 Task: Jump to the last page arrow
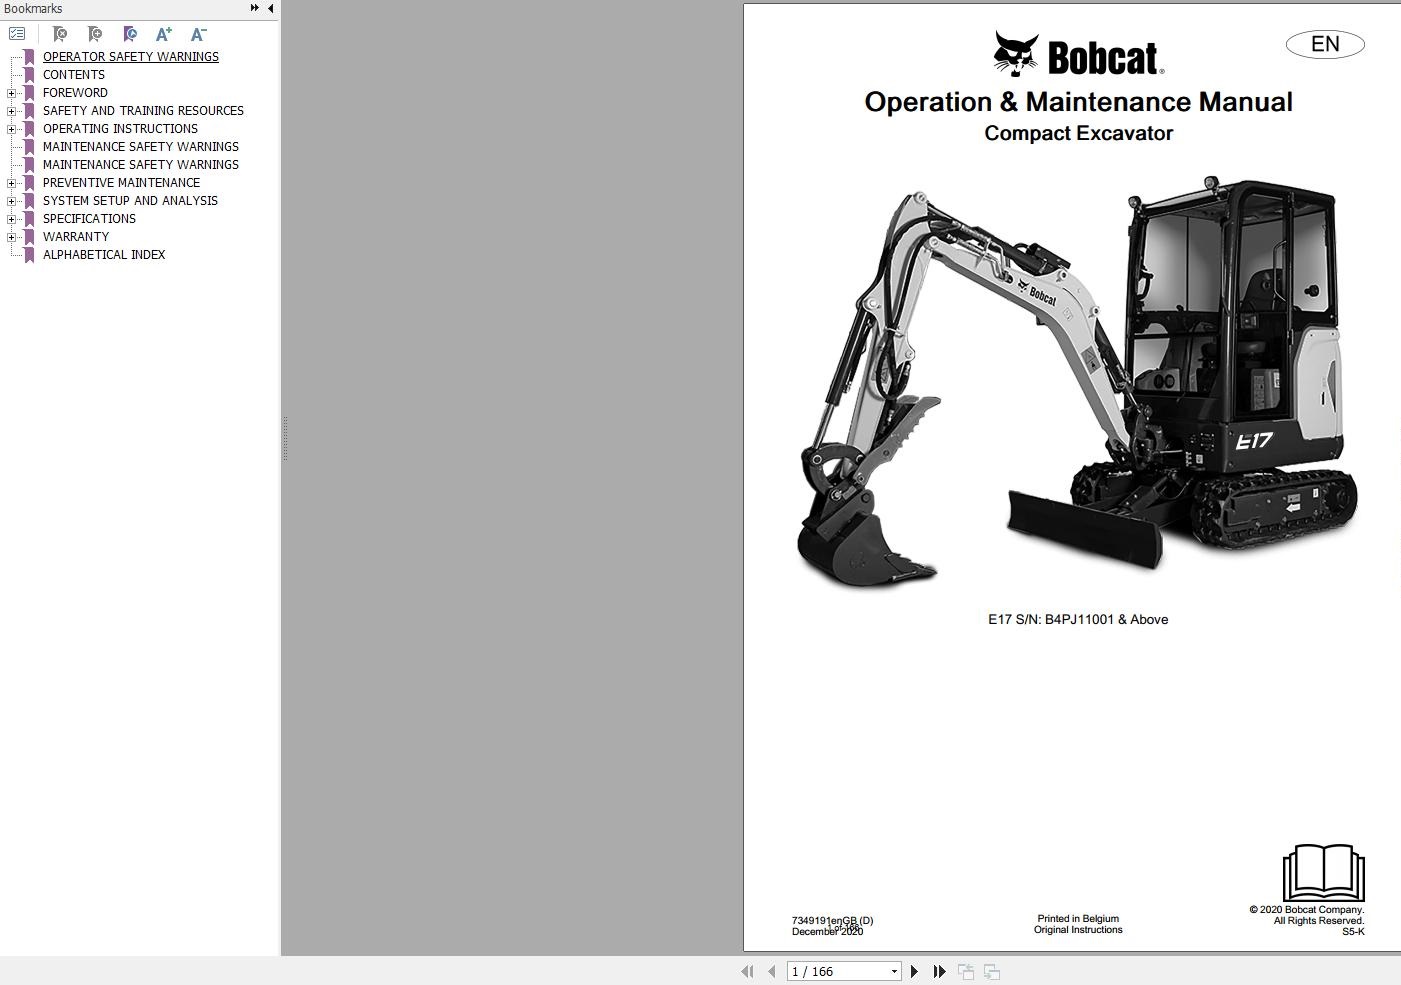[x=939, y=971]
